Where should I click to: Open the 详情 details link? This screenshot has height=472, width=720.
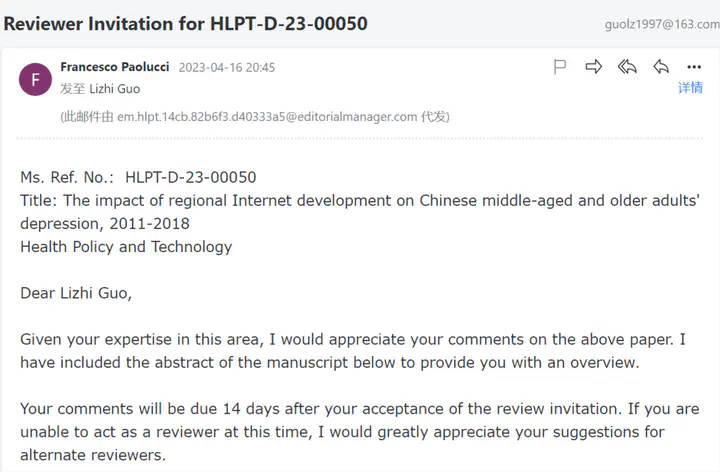point(690,88)
